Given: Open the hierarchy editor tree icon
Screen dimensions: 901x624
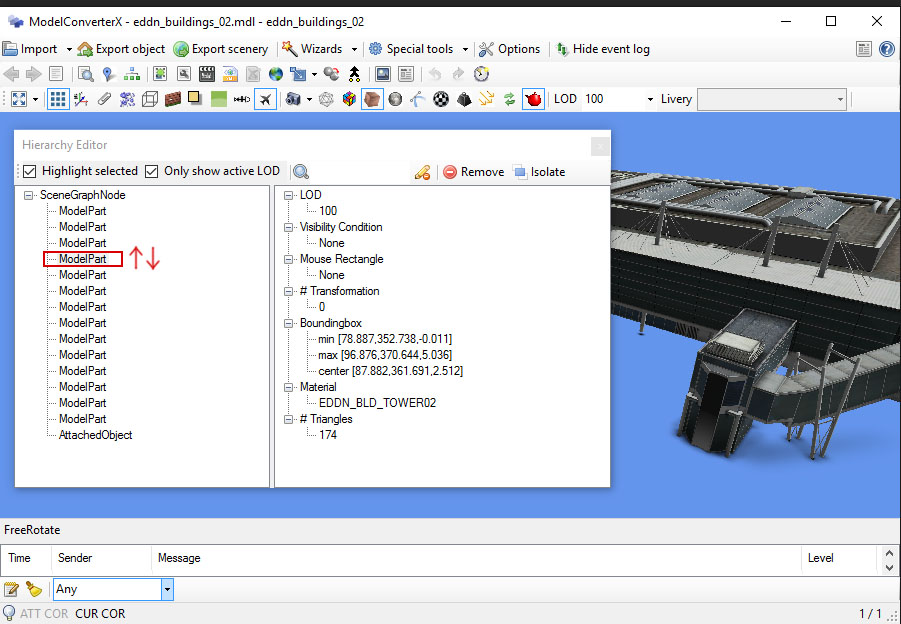Looking at the screenshot, I should pos(132,74).
